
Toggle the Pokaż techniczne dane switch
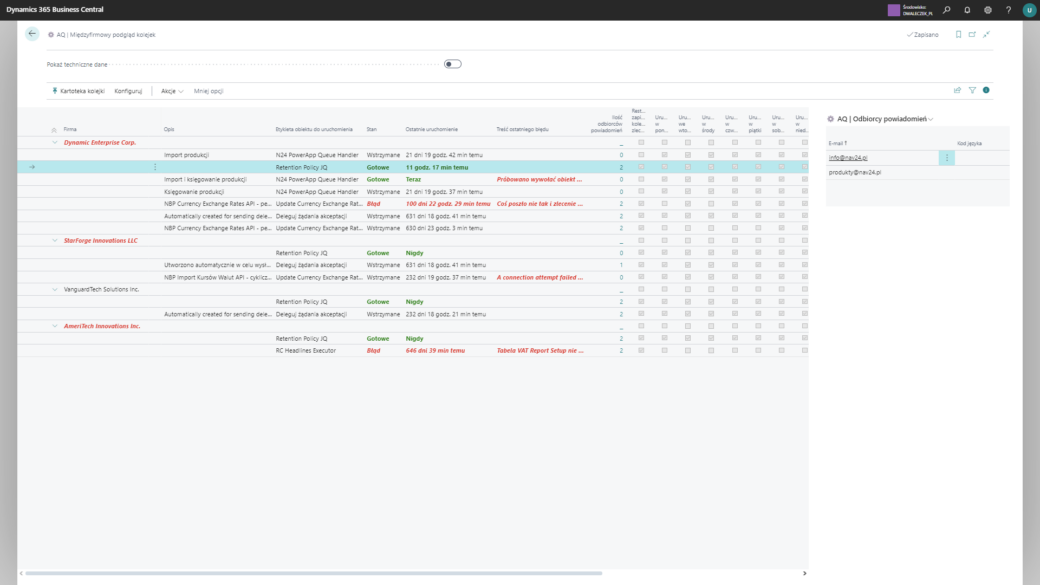coord(453,64)
